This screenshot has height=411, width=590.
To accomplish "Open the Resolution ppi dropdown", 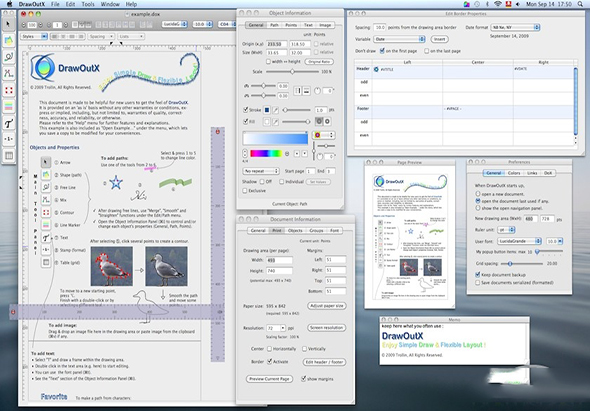I will point(276,328).
